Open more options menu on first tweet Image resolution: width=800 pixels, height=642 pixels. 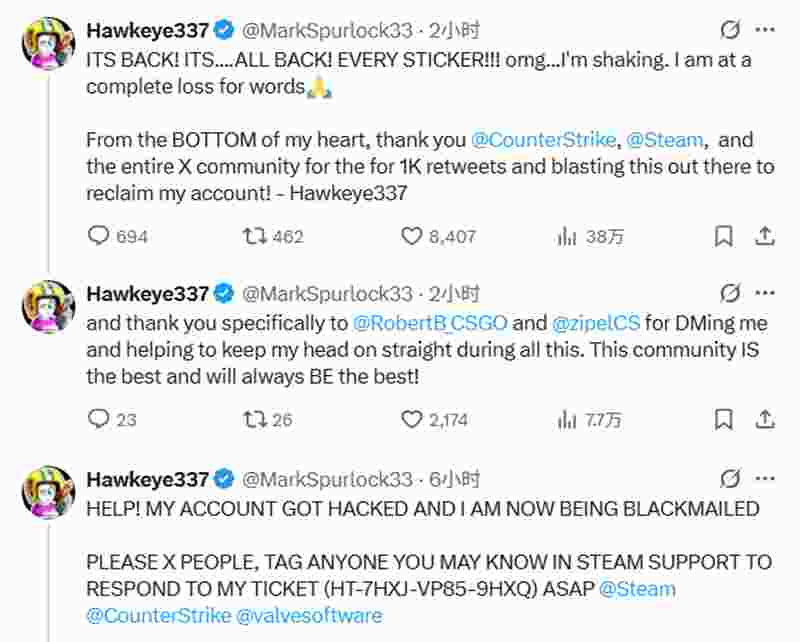pos(765,32)
